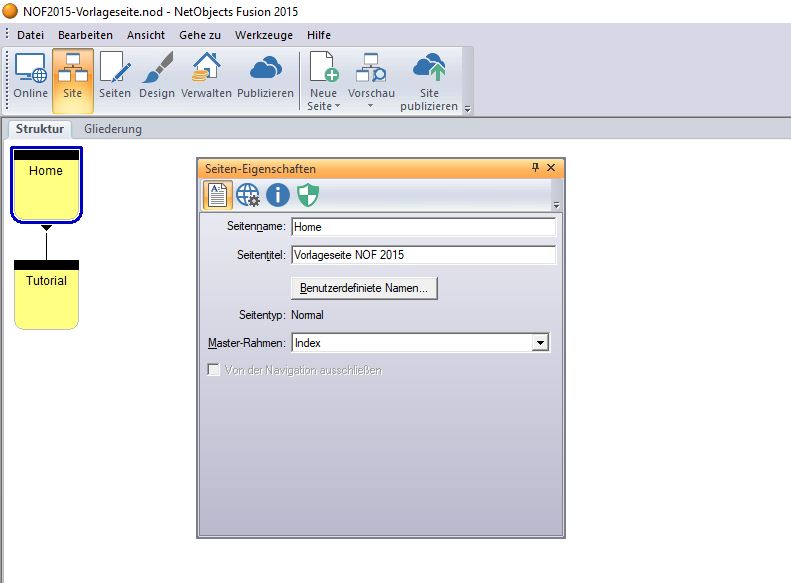Toggle Von der Navigation ausschließen checkbox
This screenshot has width=791, height=583.
click(214, 370)
